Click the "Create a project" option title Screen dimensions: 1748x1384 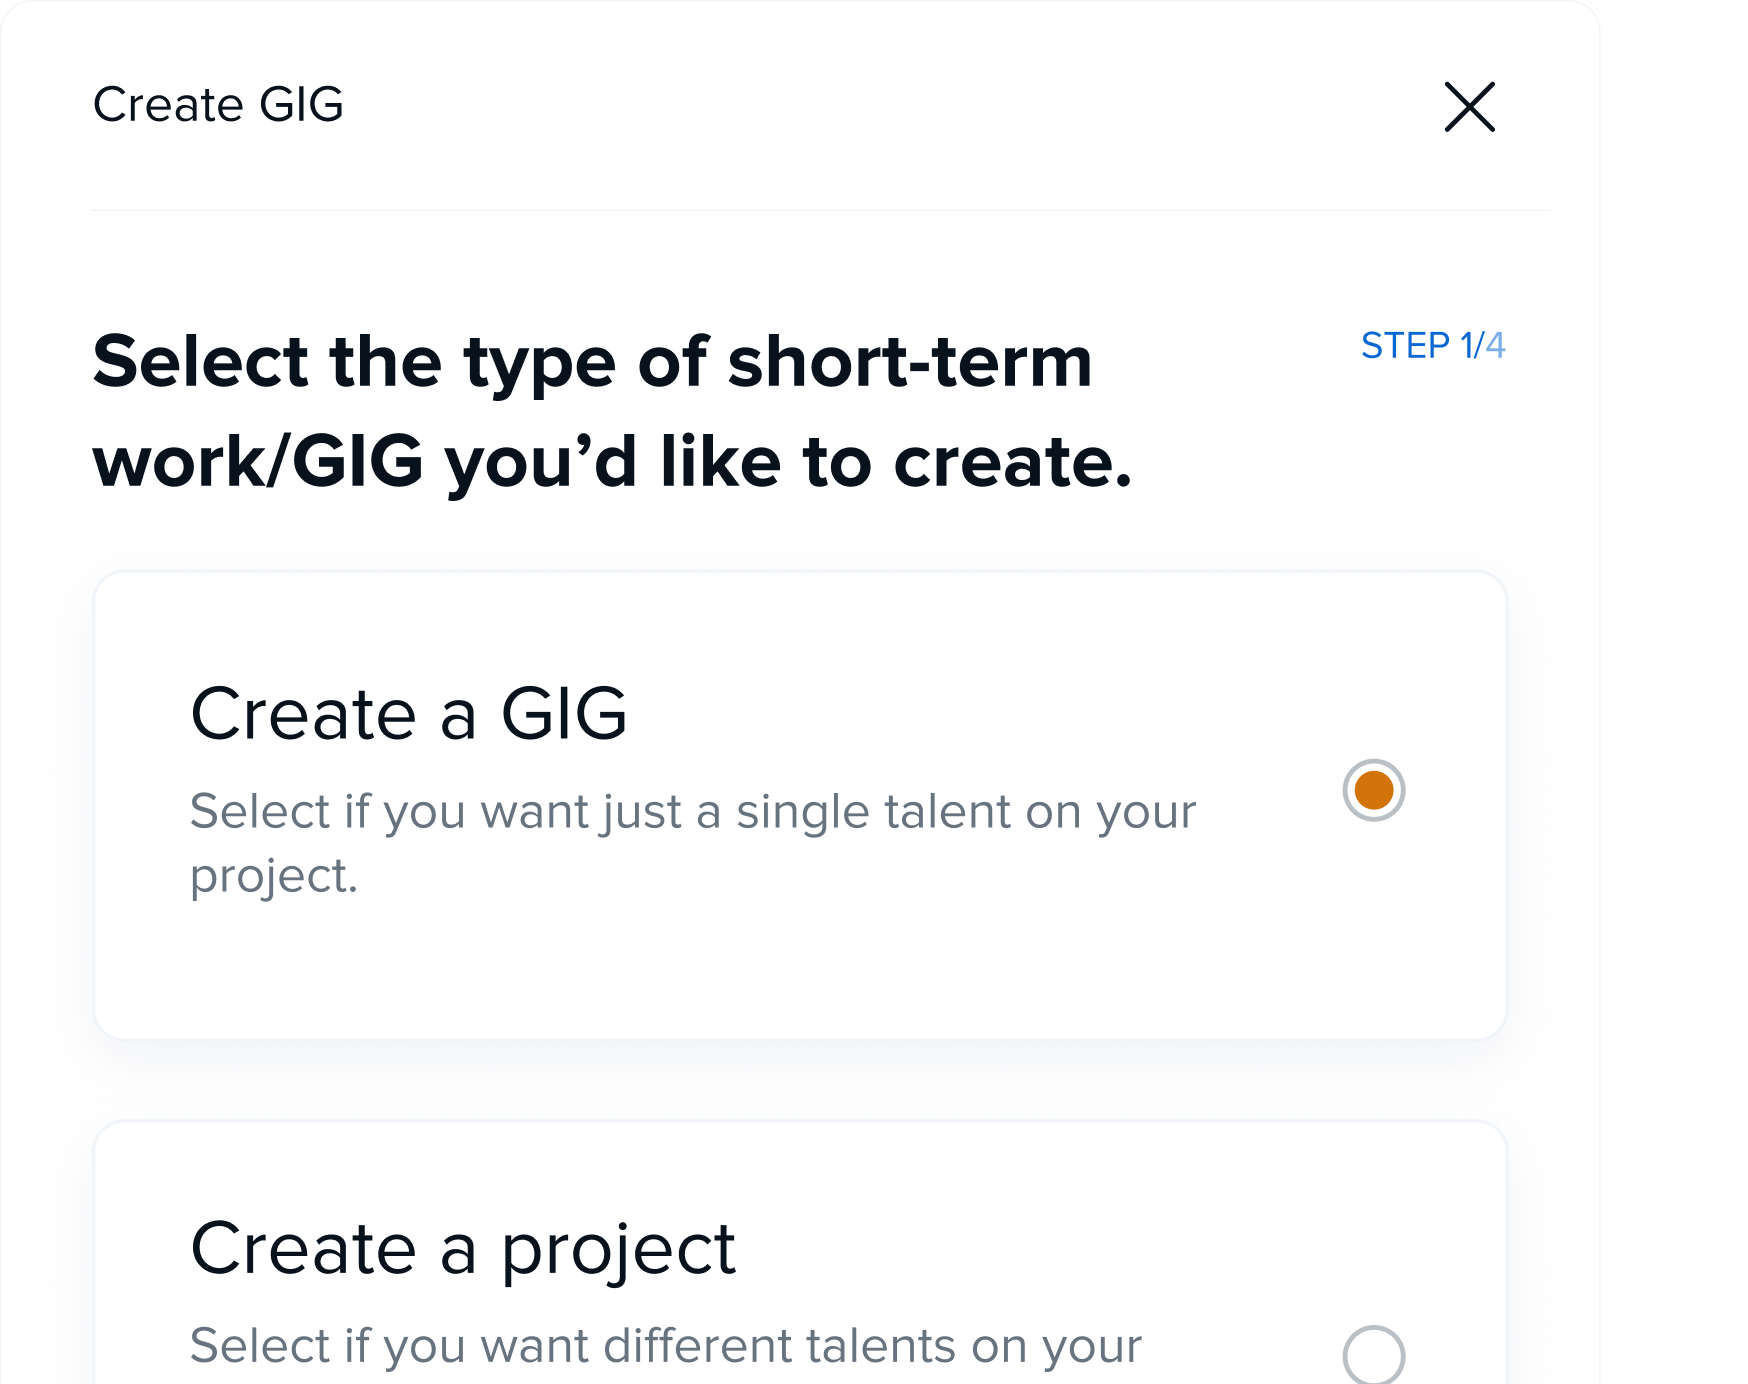point(462,1249)
